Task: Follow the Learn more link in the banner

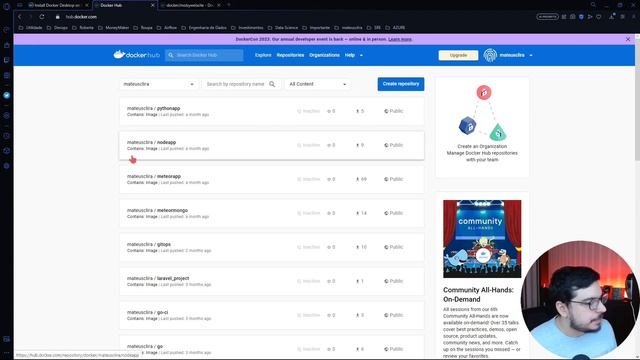Action: [x=400, y=39]
